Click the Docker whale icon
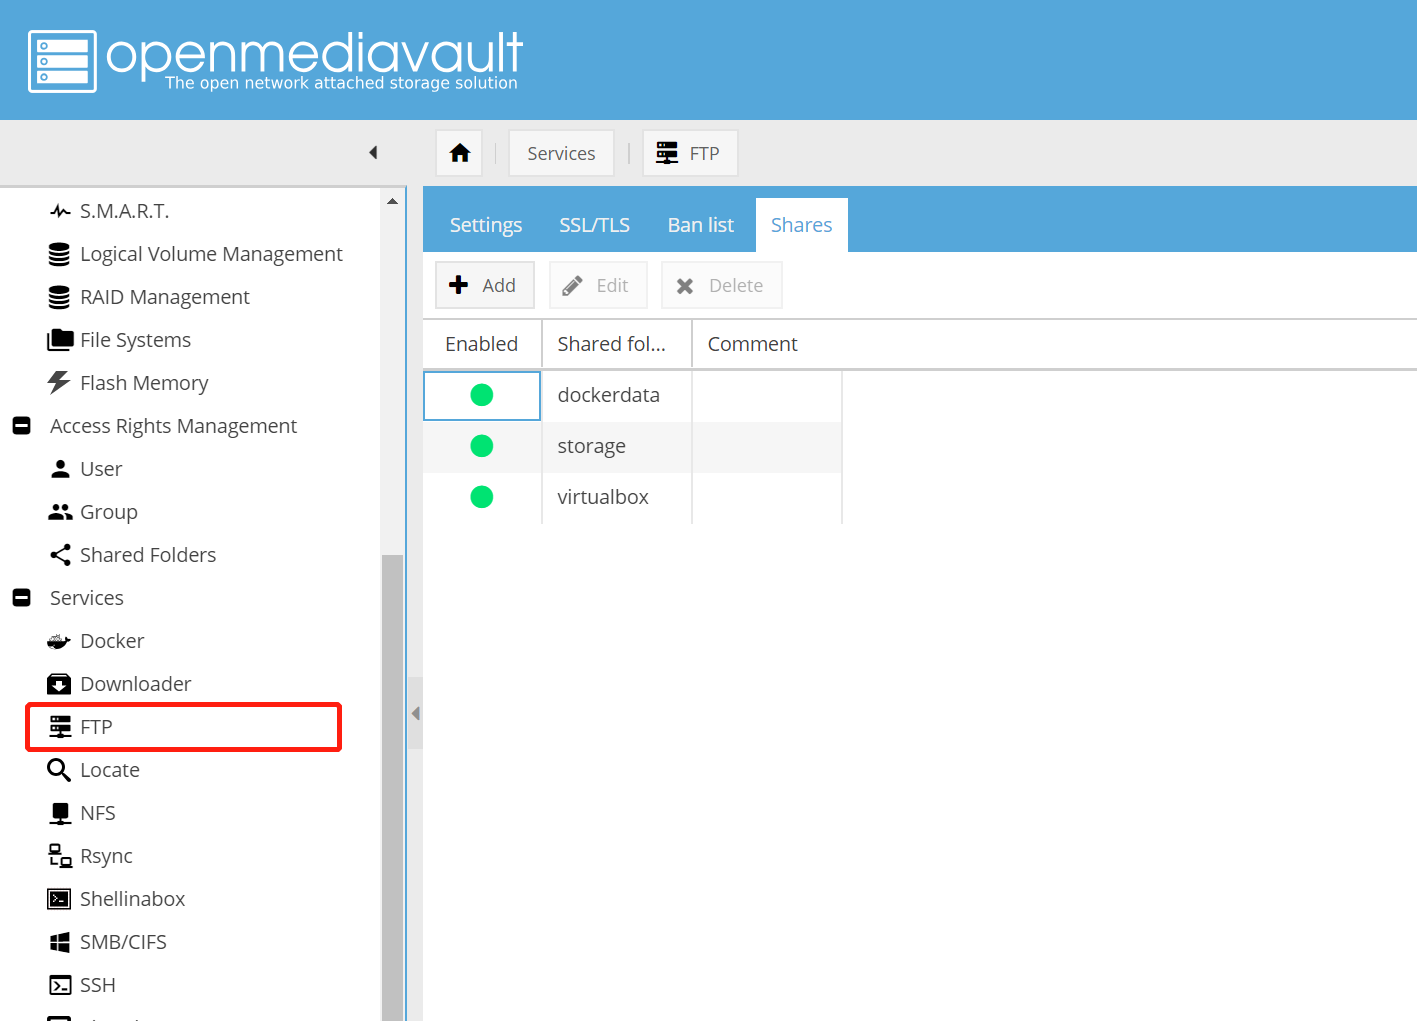 (60, 641)
